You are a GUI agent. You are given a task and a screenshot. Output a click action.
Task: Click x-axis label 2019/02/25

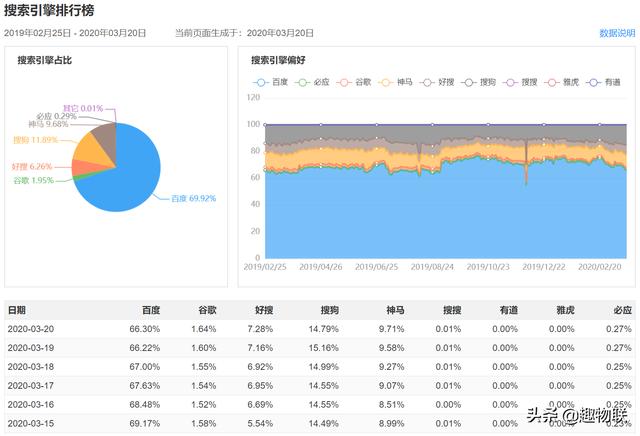click(265, 267)
